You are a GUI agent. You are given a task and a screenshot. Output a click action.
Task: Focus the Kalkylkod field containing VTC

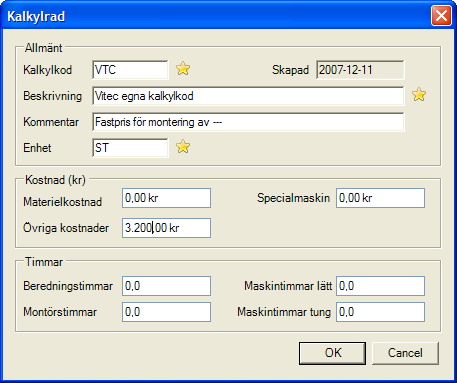click(x=130, y=70)
